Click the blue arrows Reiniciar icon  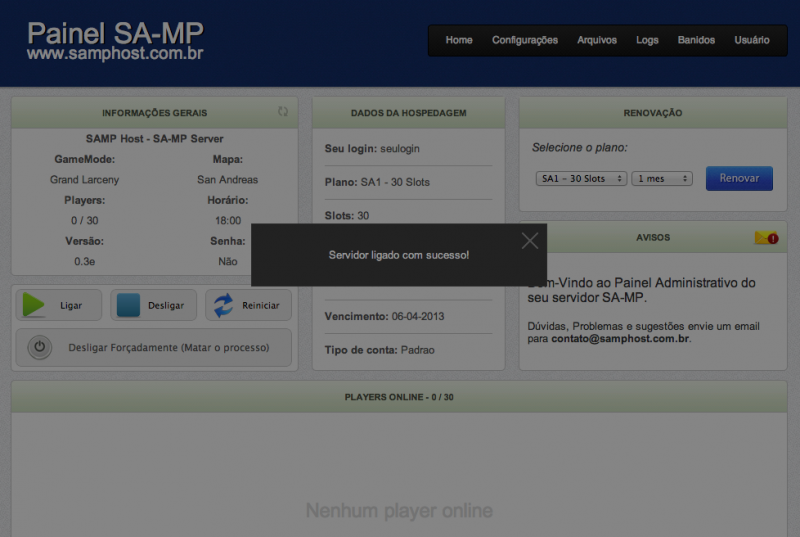[x=223, y=305]
